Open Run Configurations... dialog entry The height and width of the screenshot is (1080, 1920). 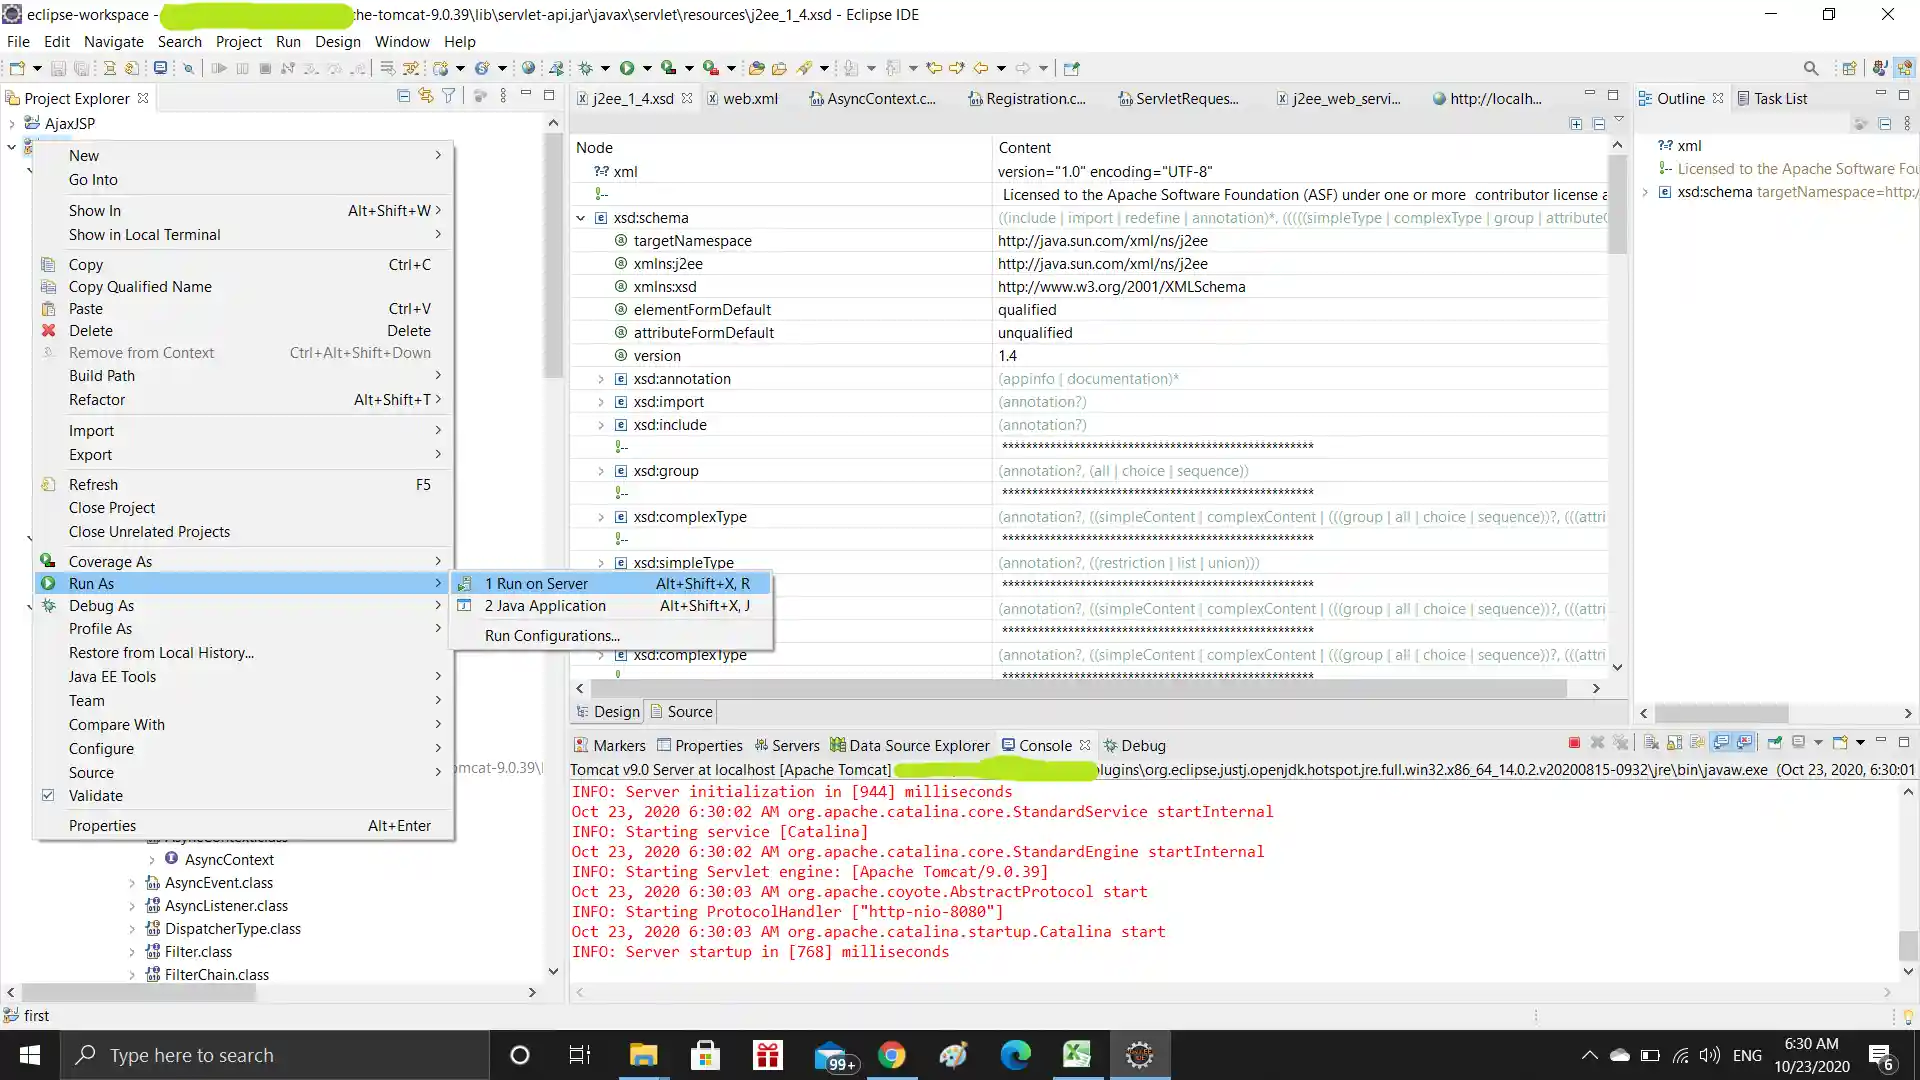[552, 636]
